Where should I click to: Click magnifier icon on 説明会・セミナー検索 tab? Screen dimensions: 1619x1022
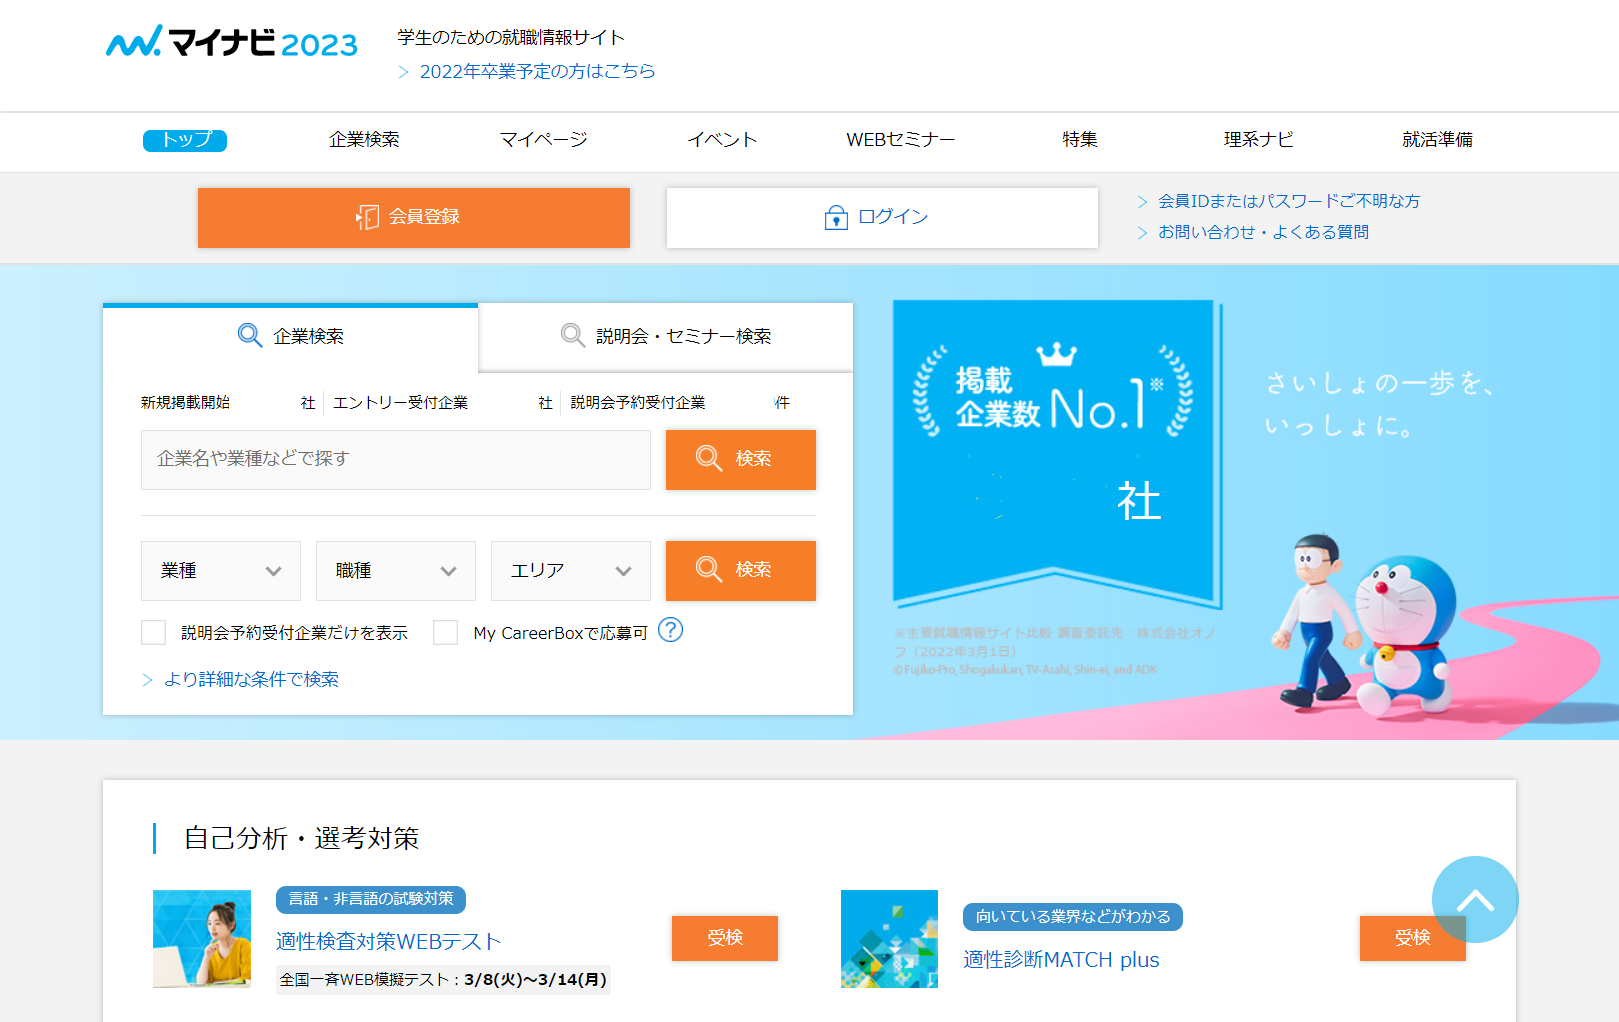click(x=573, y=335)
